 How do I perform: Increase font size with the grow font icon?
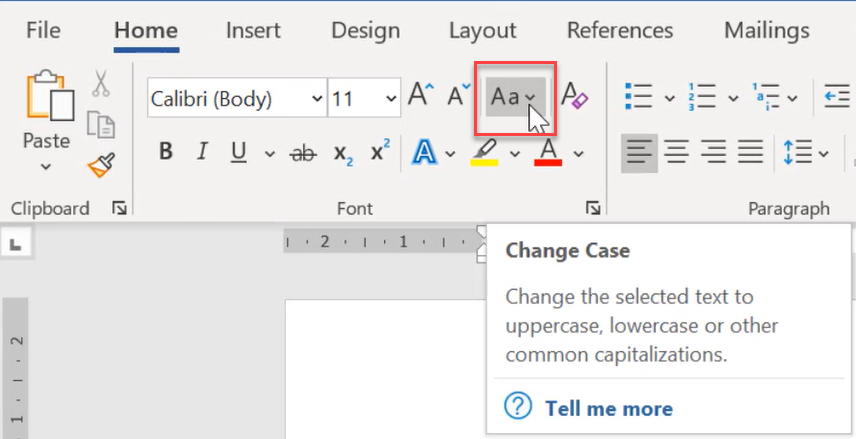[421, 95]
